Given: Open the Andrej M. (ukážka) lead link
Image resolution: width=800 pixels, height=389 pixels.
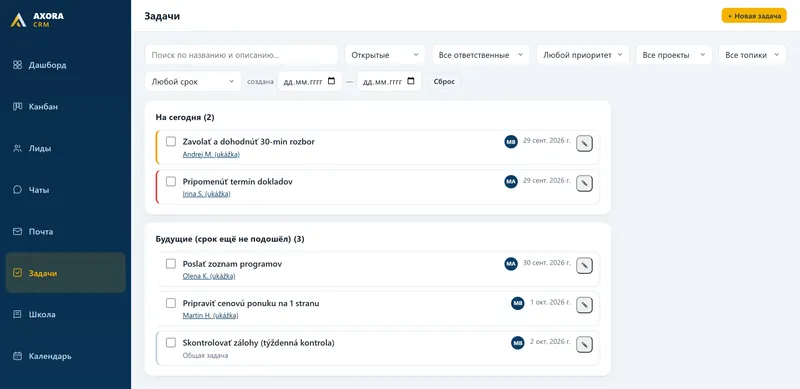Looking at the screenshot, I should pyautogui.click(x=211, y=154).
